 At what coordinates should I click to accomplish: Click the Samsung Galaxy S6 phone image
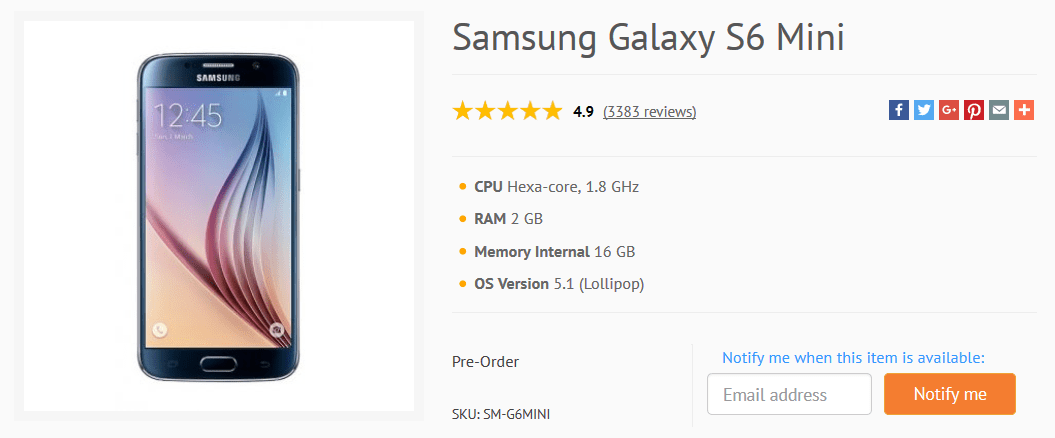coord(219,216)
